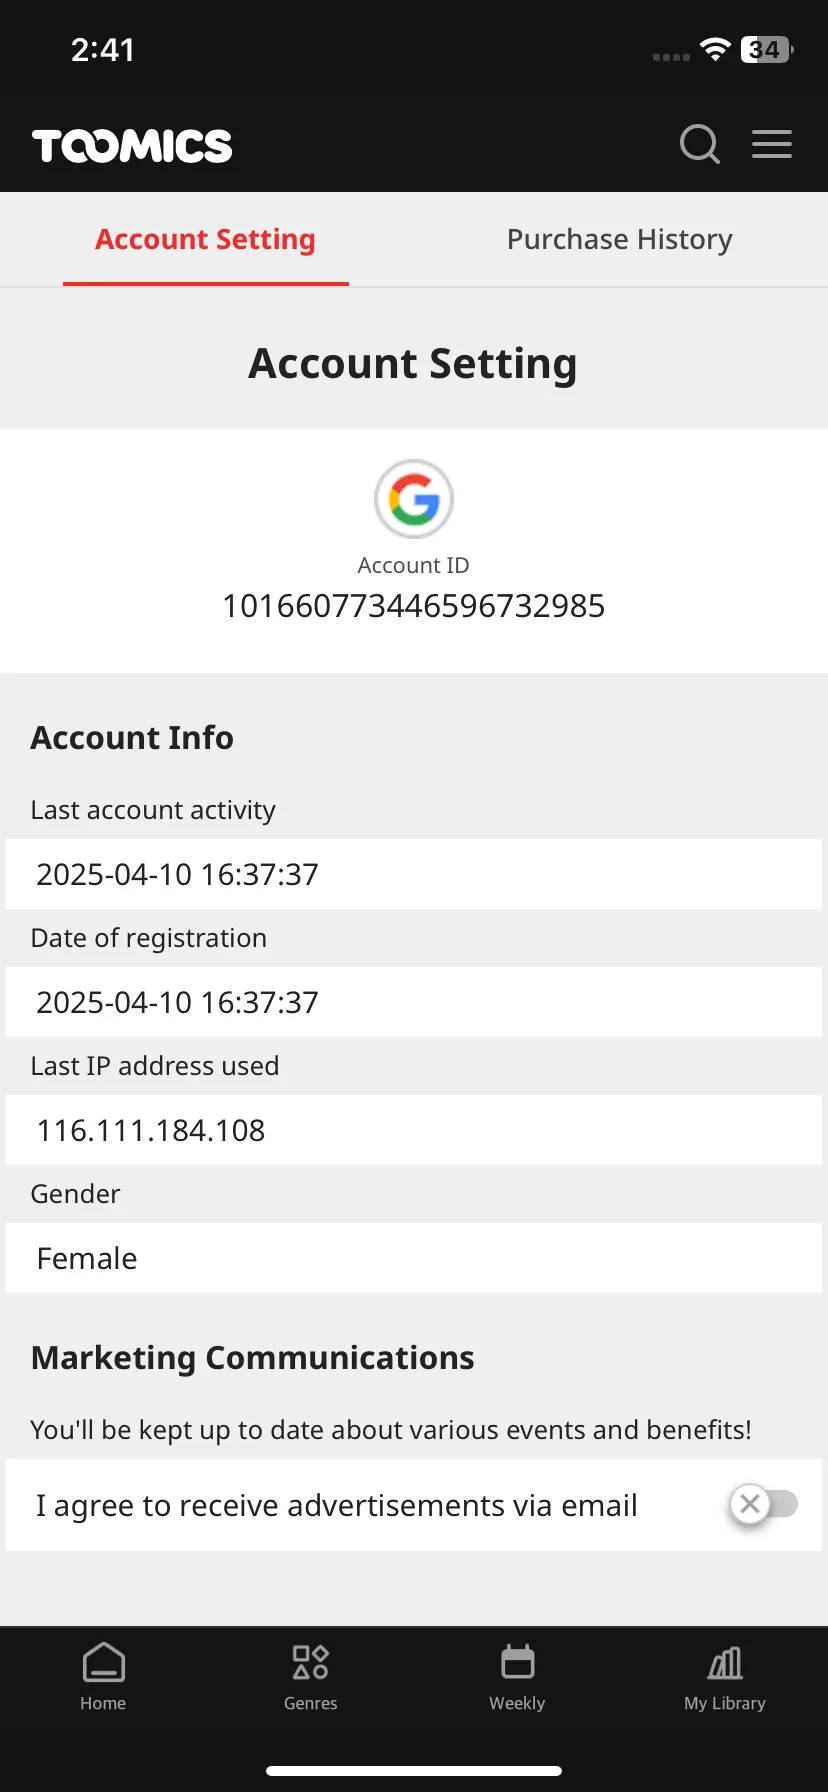The image size is (828, 1792).
Task: Select the Last account activity field
Action: tap(414, 874)
